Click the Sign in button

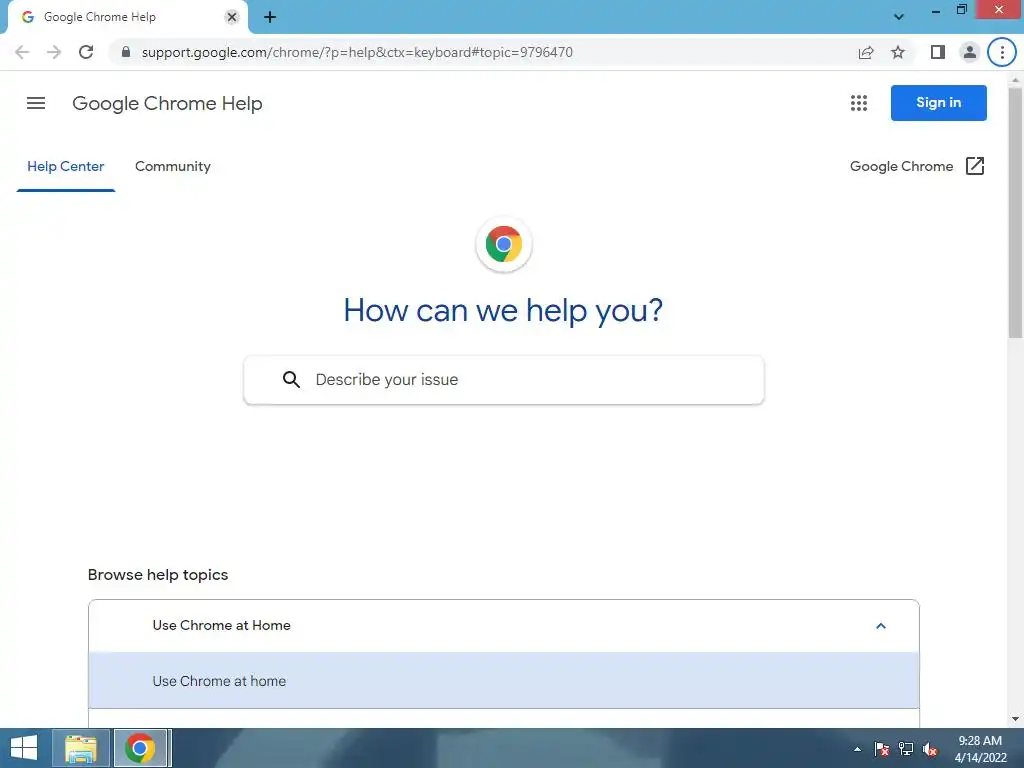(938, 103)
